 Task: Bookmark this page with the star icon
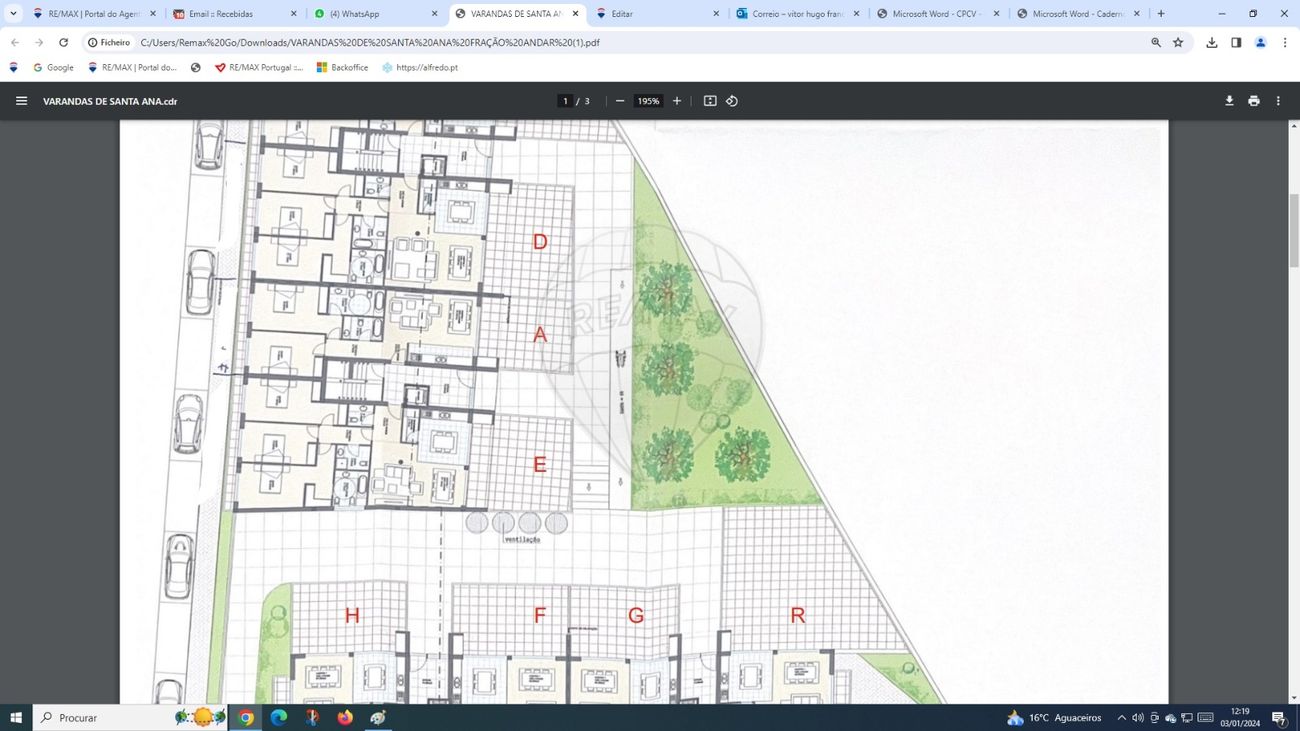[1178, 43]
